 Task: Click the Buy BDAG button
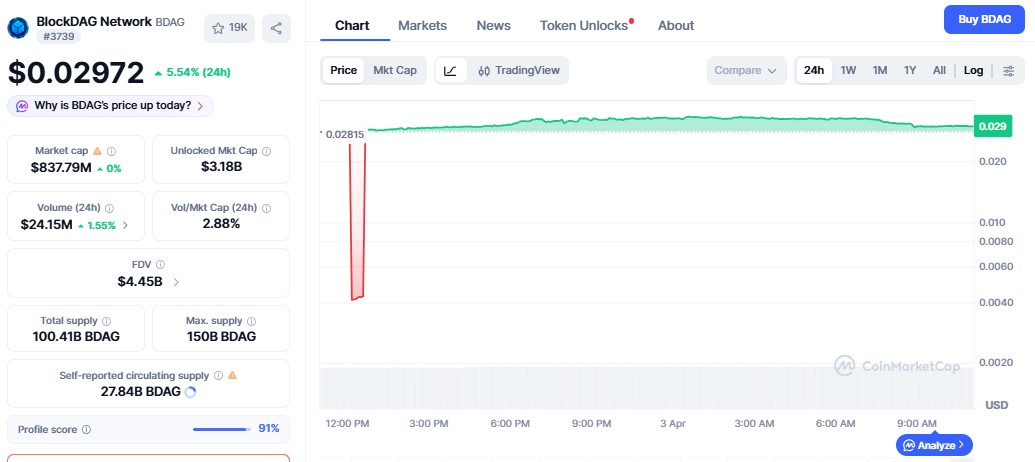(x=984, y=19)
